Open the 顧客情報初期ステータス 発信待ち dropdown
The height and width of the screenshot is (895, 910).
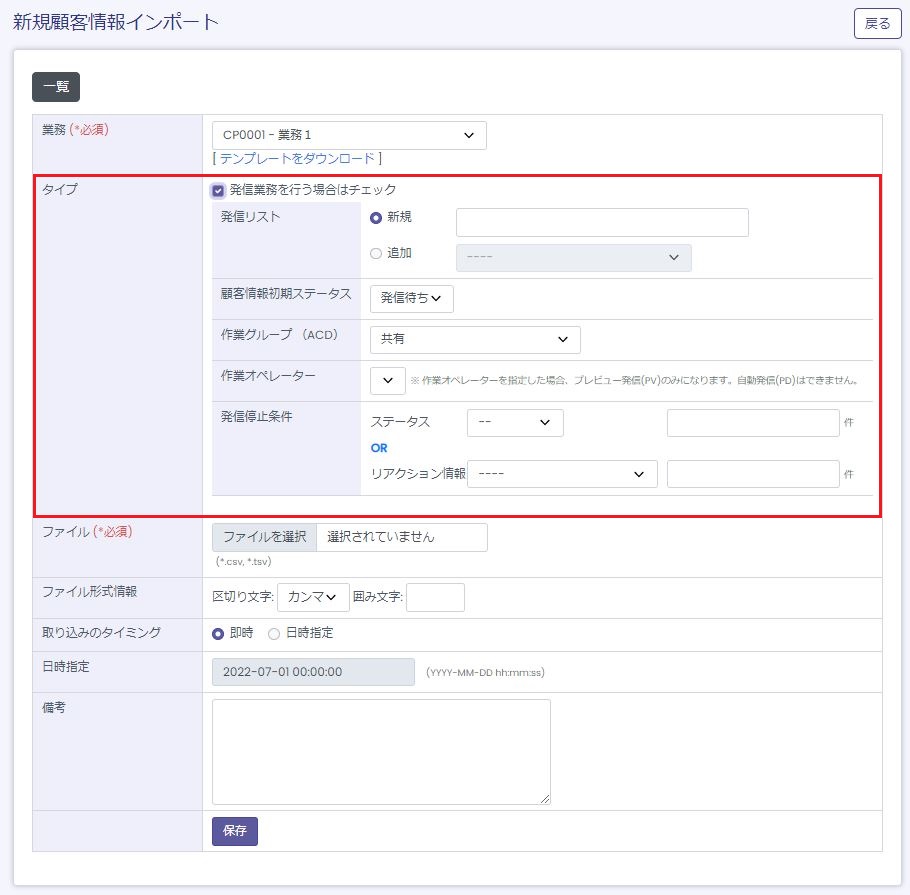pyautogui.click(x=411, y=299)
